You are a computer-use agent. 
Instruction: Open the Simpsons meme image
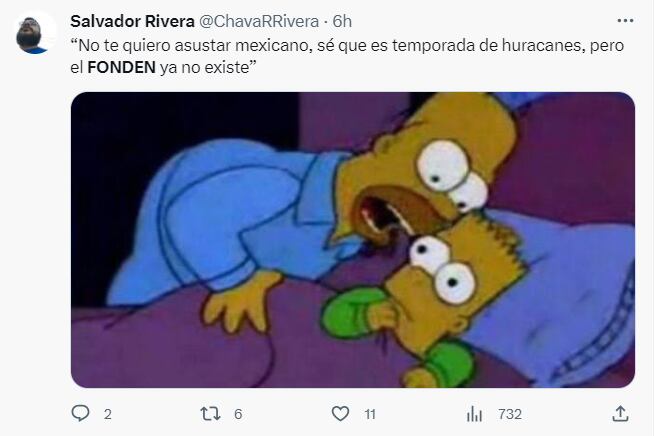(x=353, y=240)
